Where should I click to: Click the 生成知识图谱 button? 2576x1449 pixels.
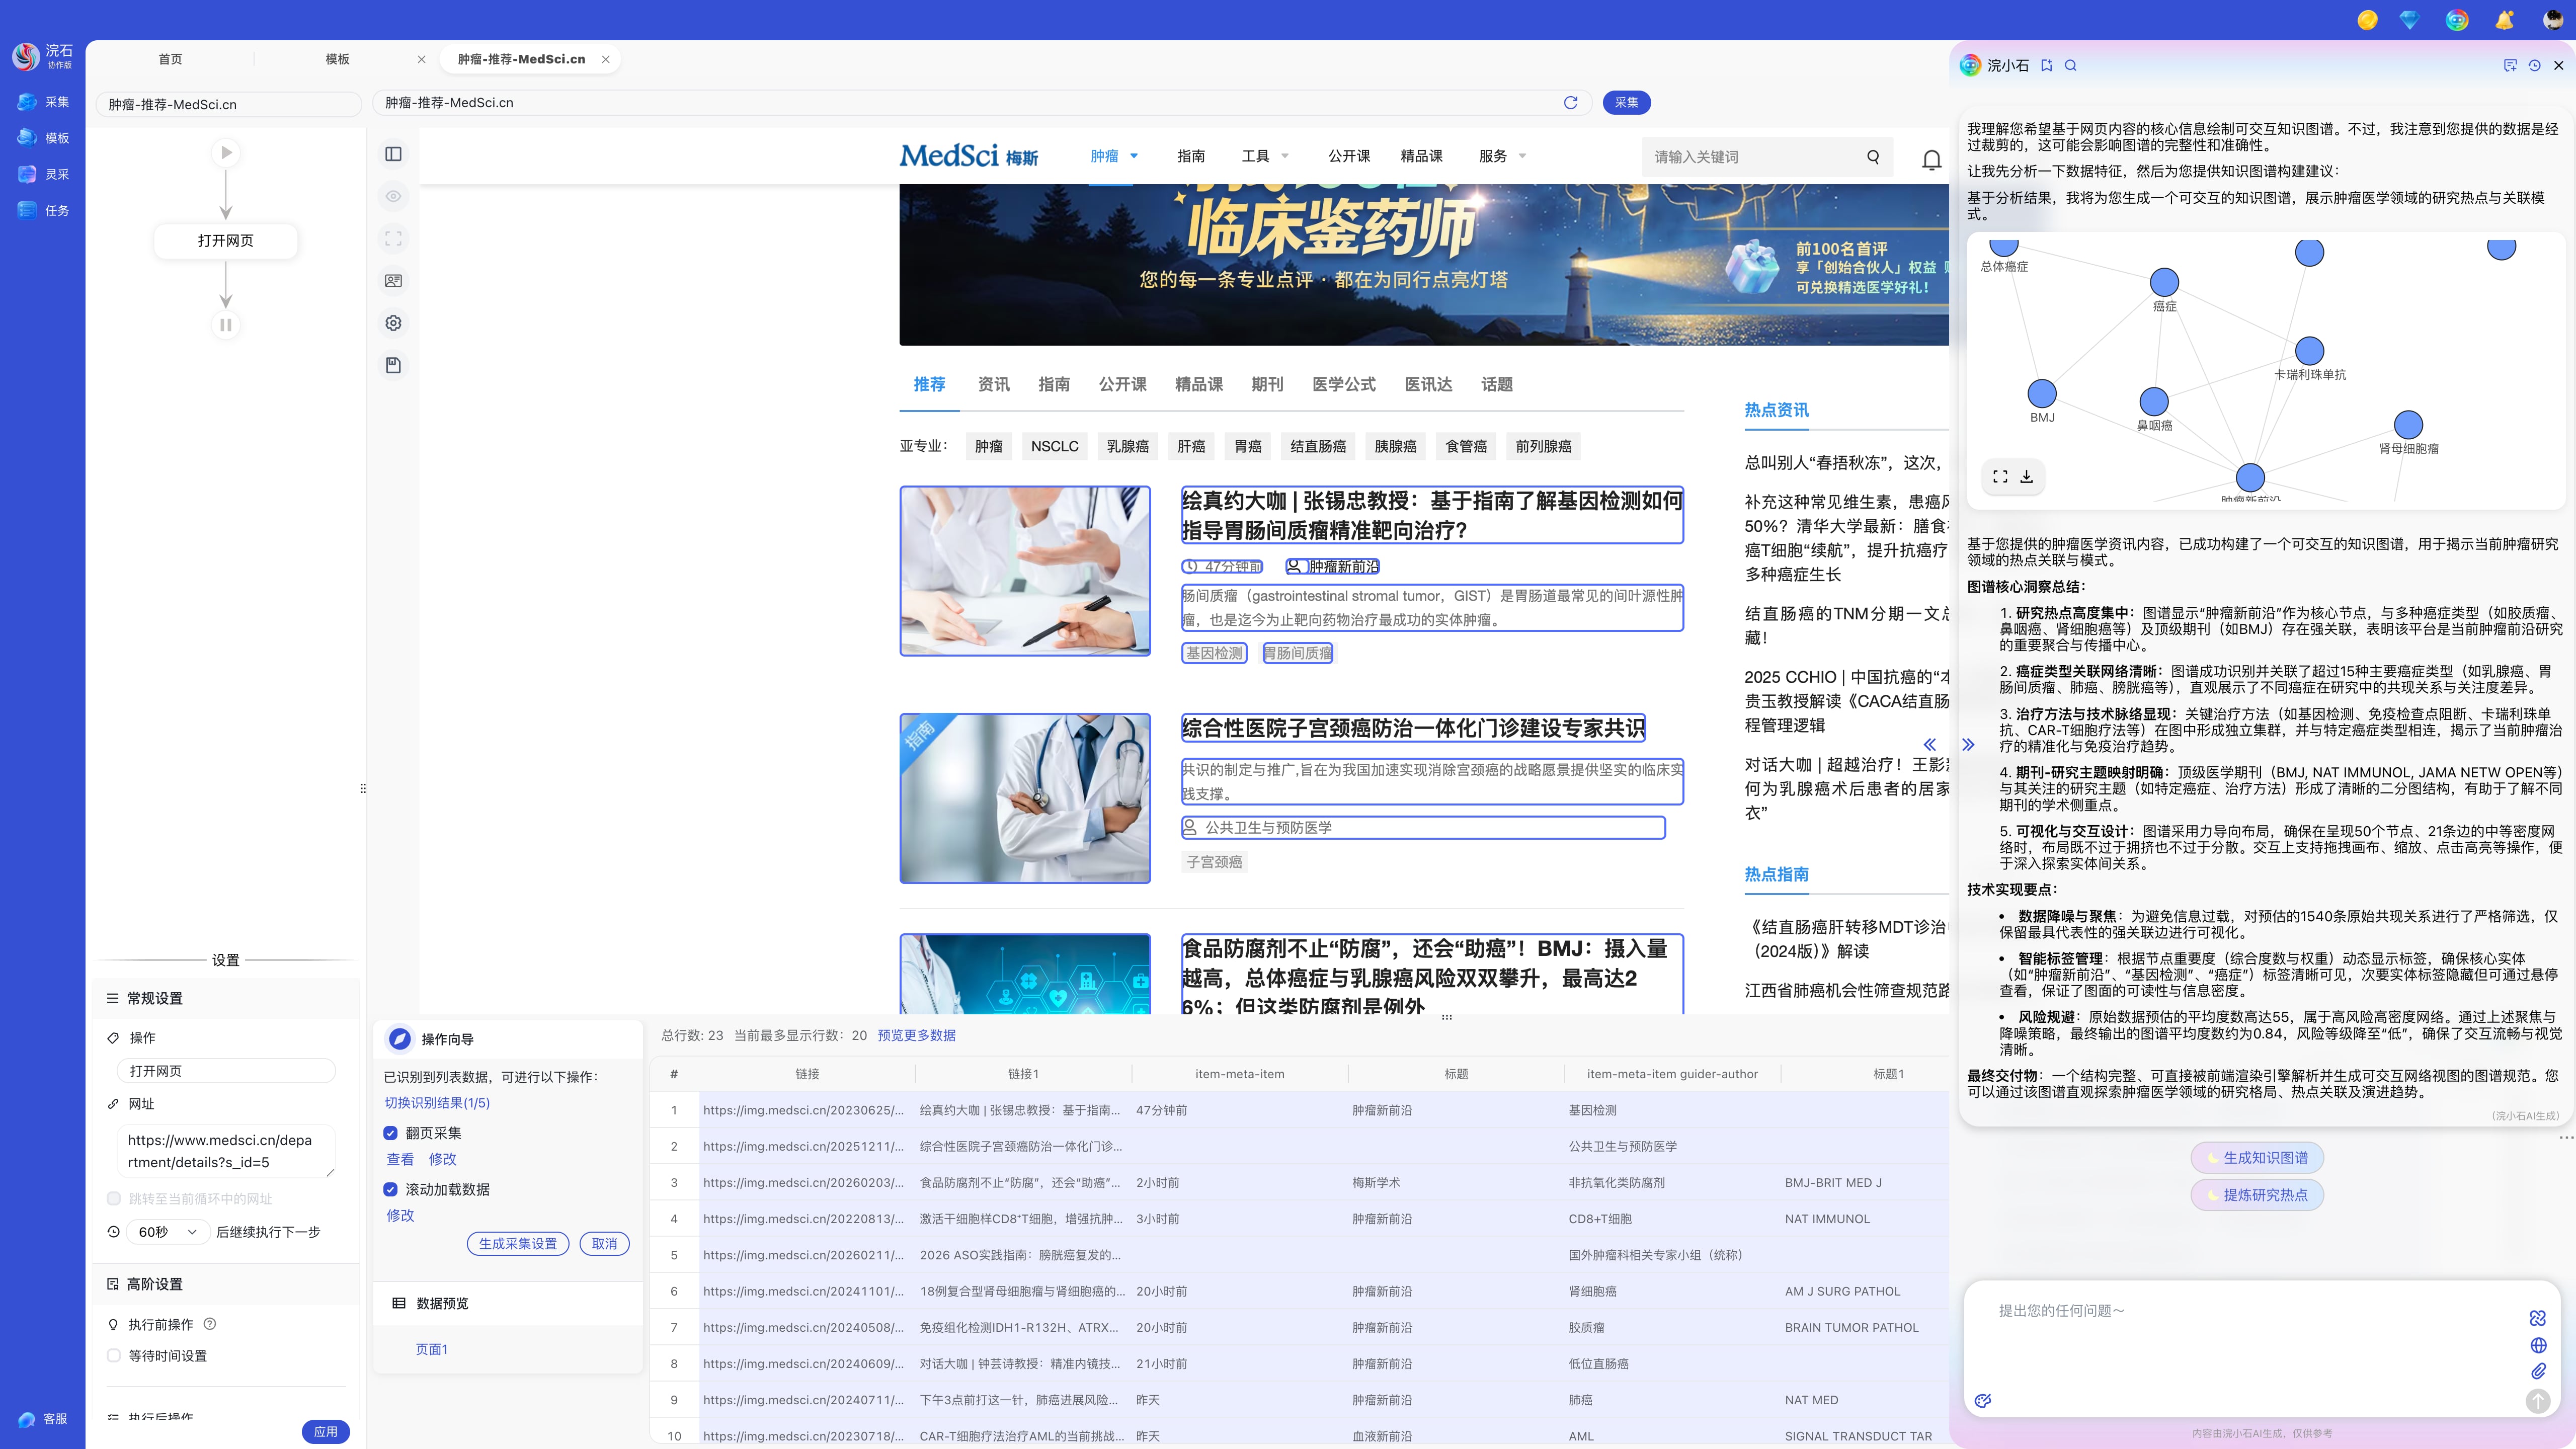point(2257,1157)
